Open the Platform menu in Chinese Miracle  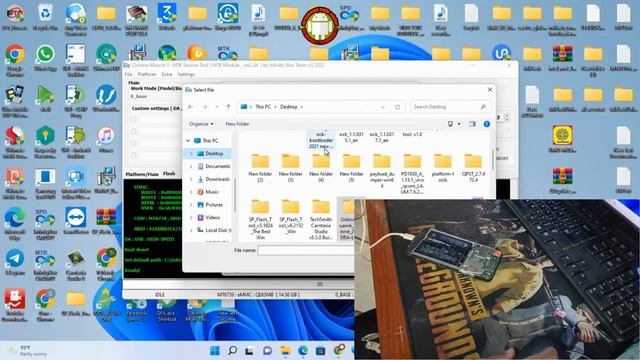pos(147,74)
